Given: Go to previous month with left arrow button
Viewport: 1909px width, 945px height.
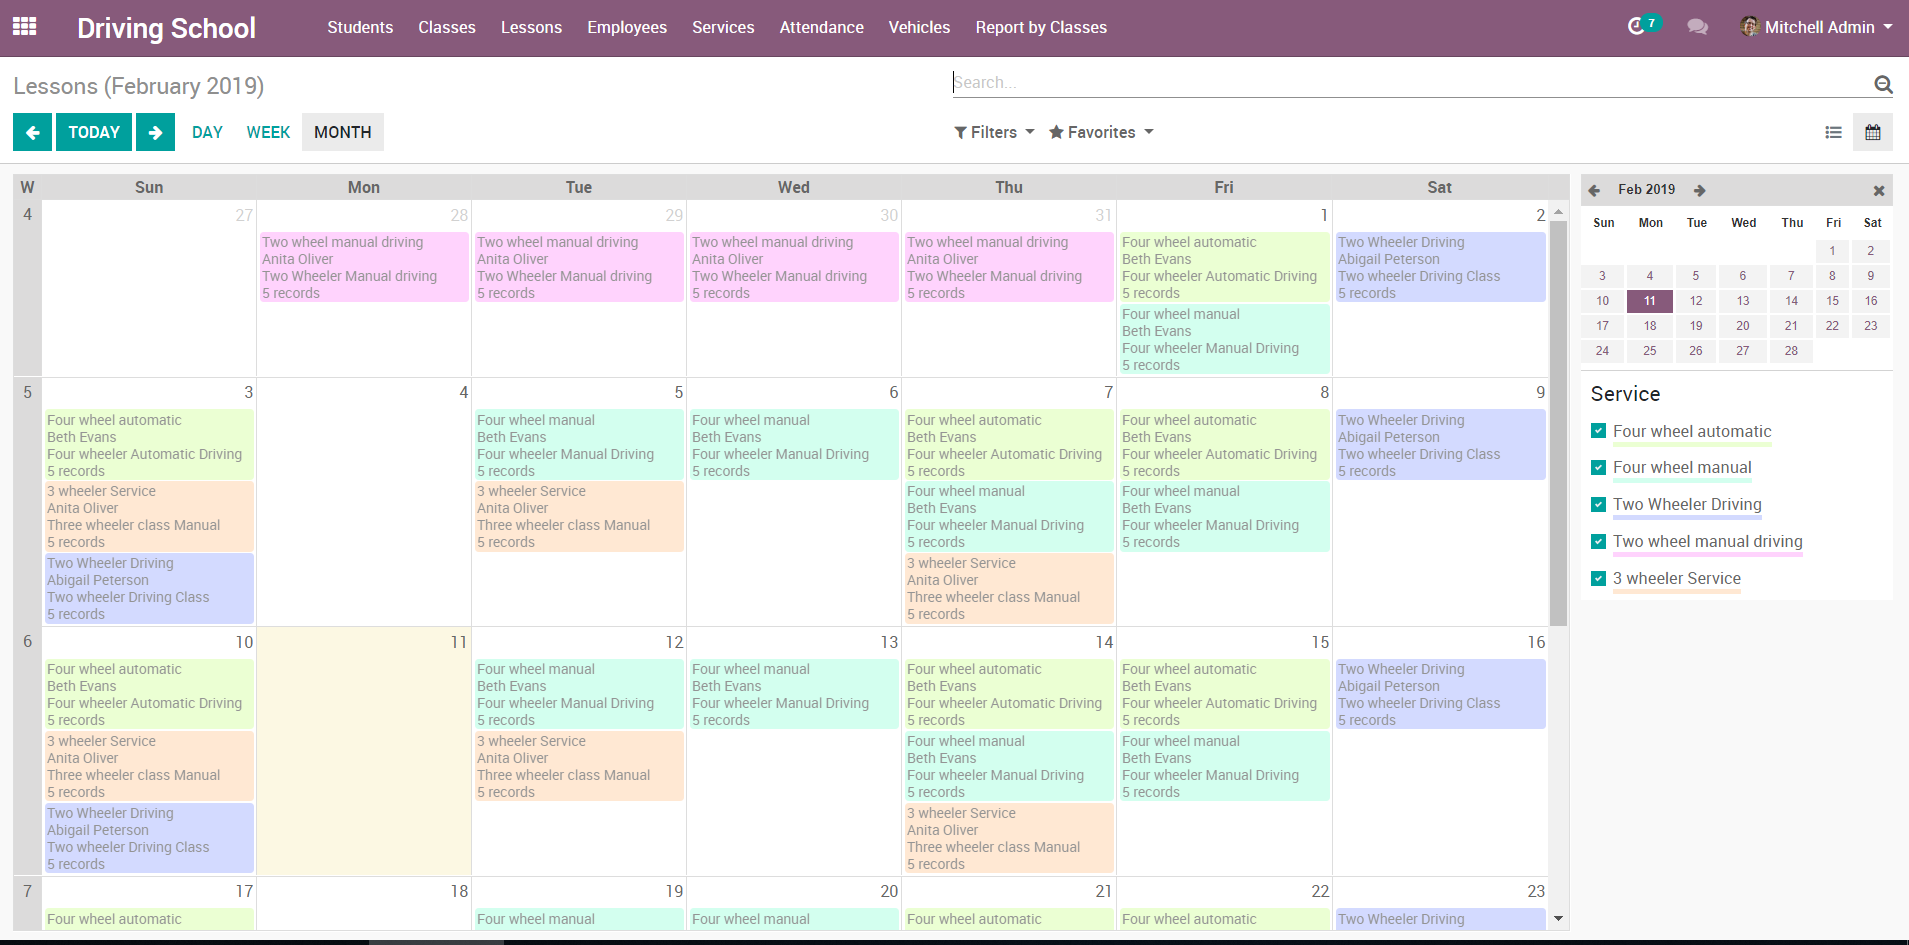Looking at the screenshot, I should pyautogui.click(x=32, y=132).
